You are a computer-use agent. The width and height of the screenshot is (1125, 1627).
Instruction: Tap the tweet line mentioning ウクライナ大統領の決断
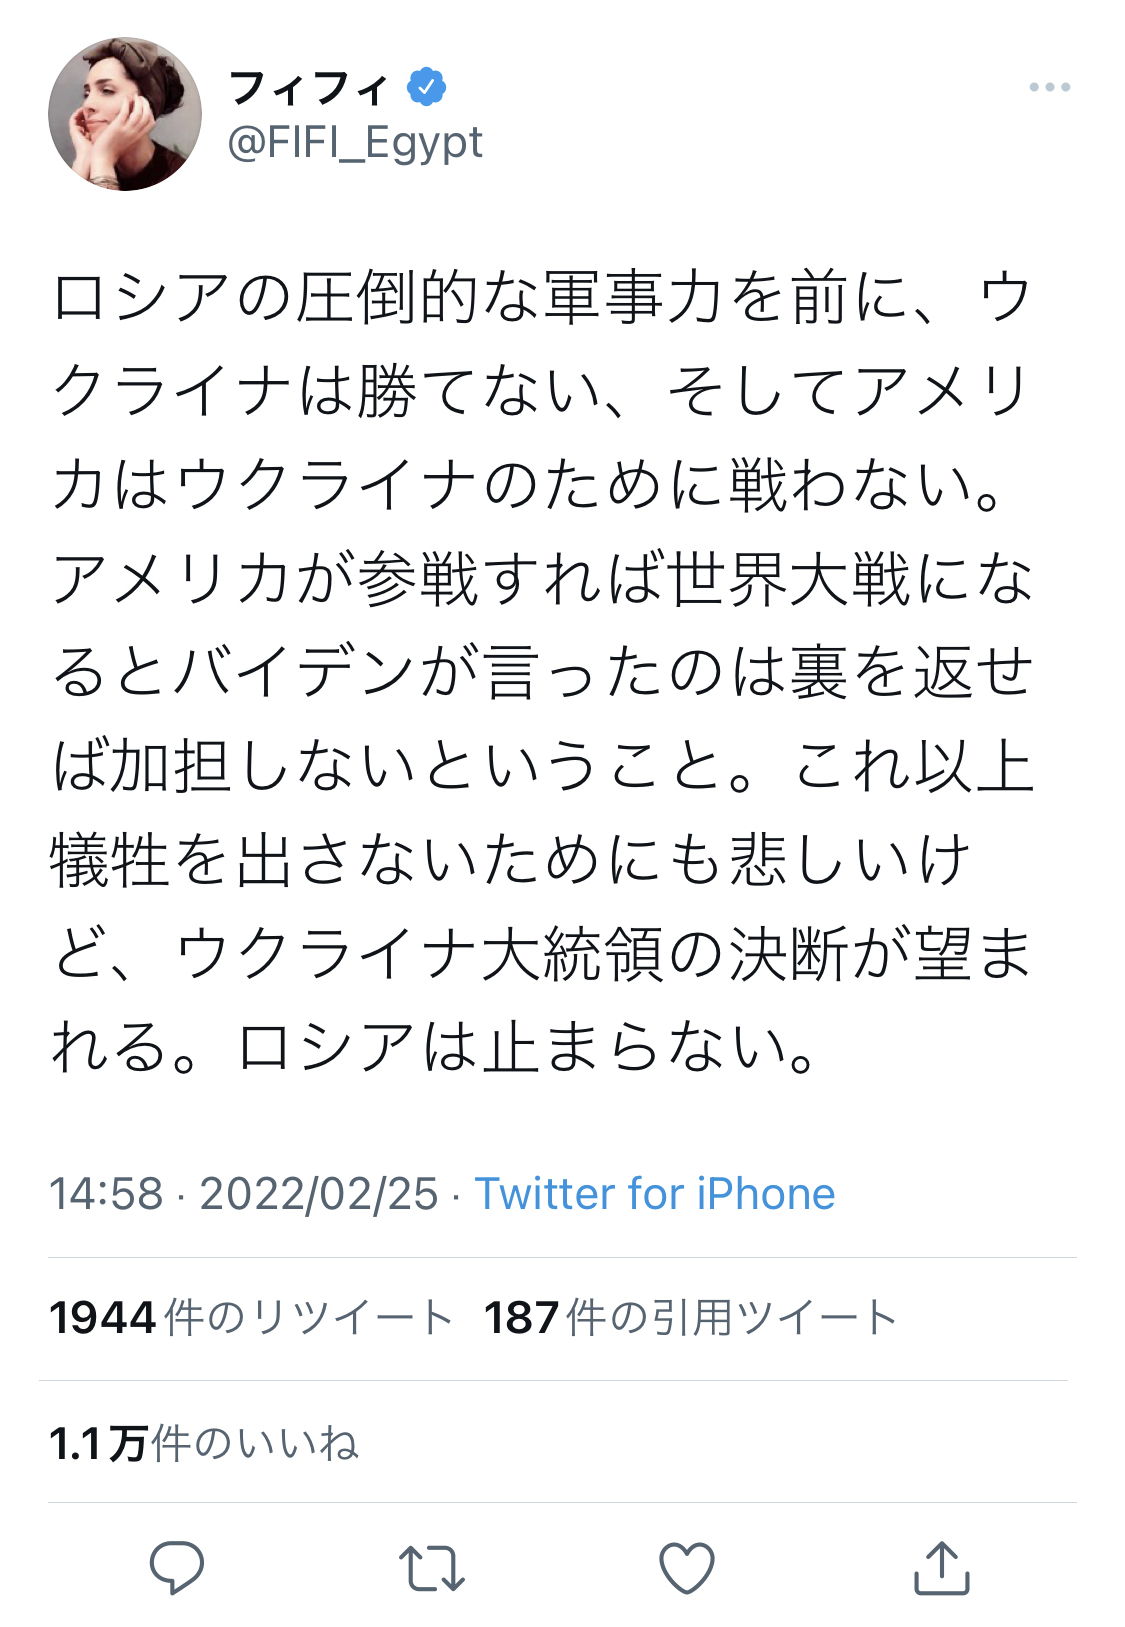tap(542, 954)
